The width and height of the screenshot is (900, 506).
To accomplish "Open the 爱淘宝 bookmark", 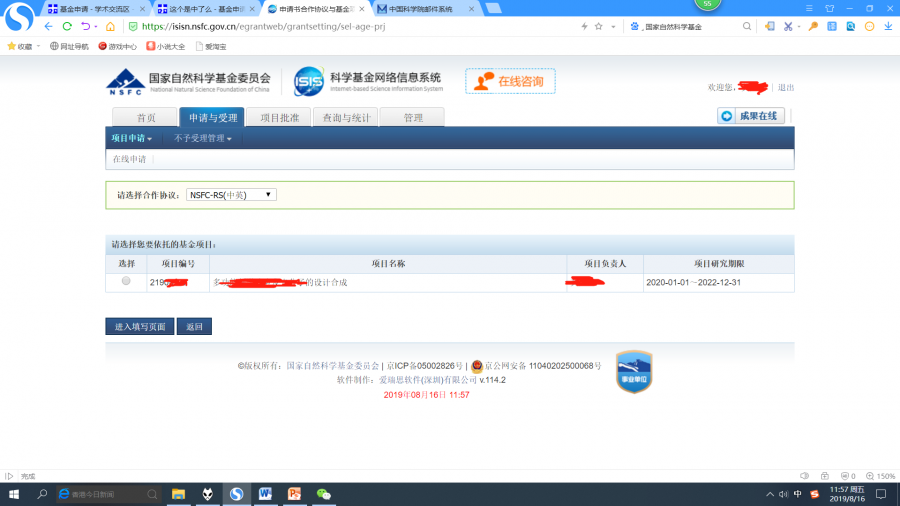I will pos(211,46).
